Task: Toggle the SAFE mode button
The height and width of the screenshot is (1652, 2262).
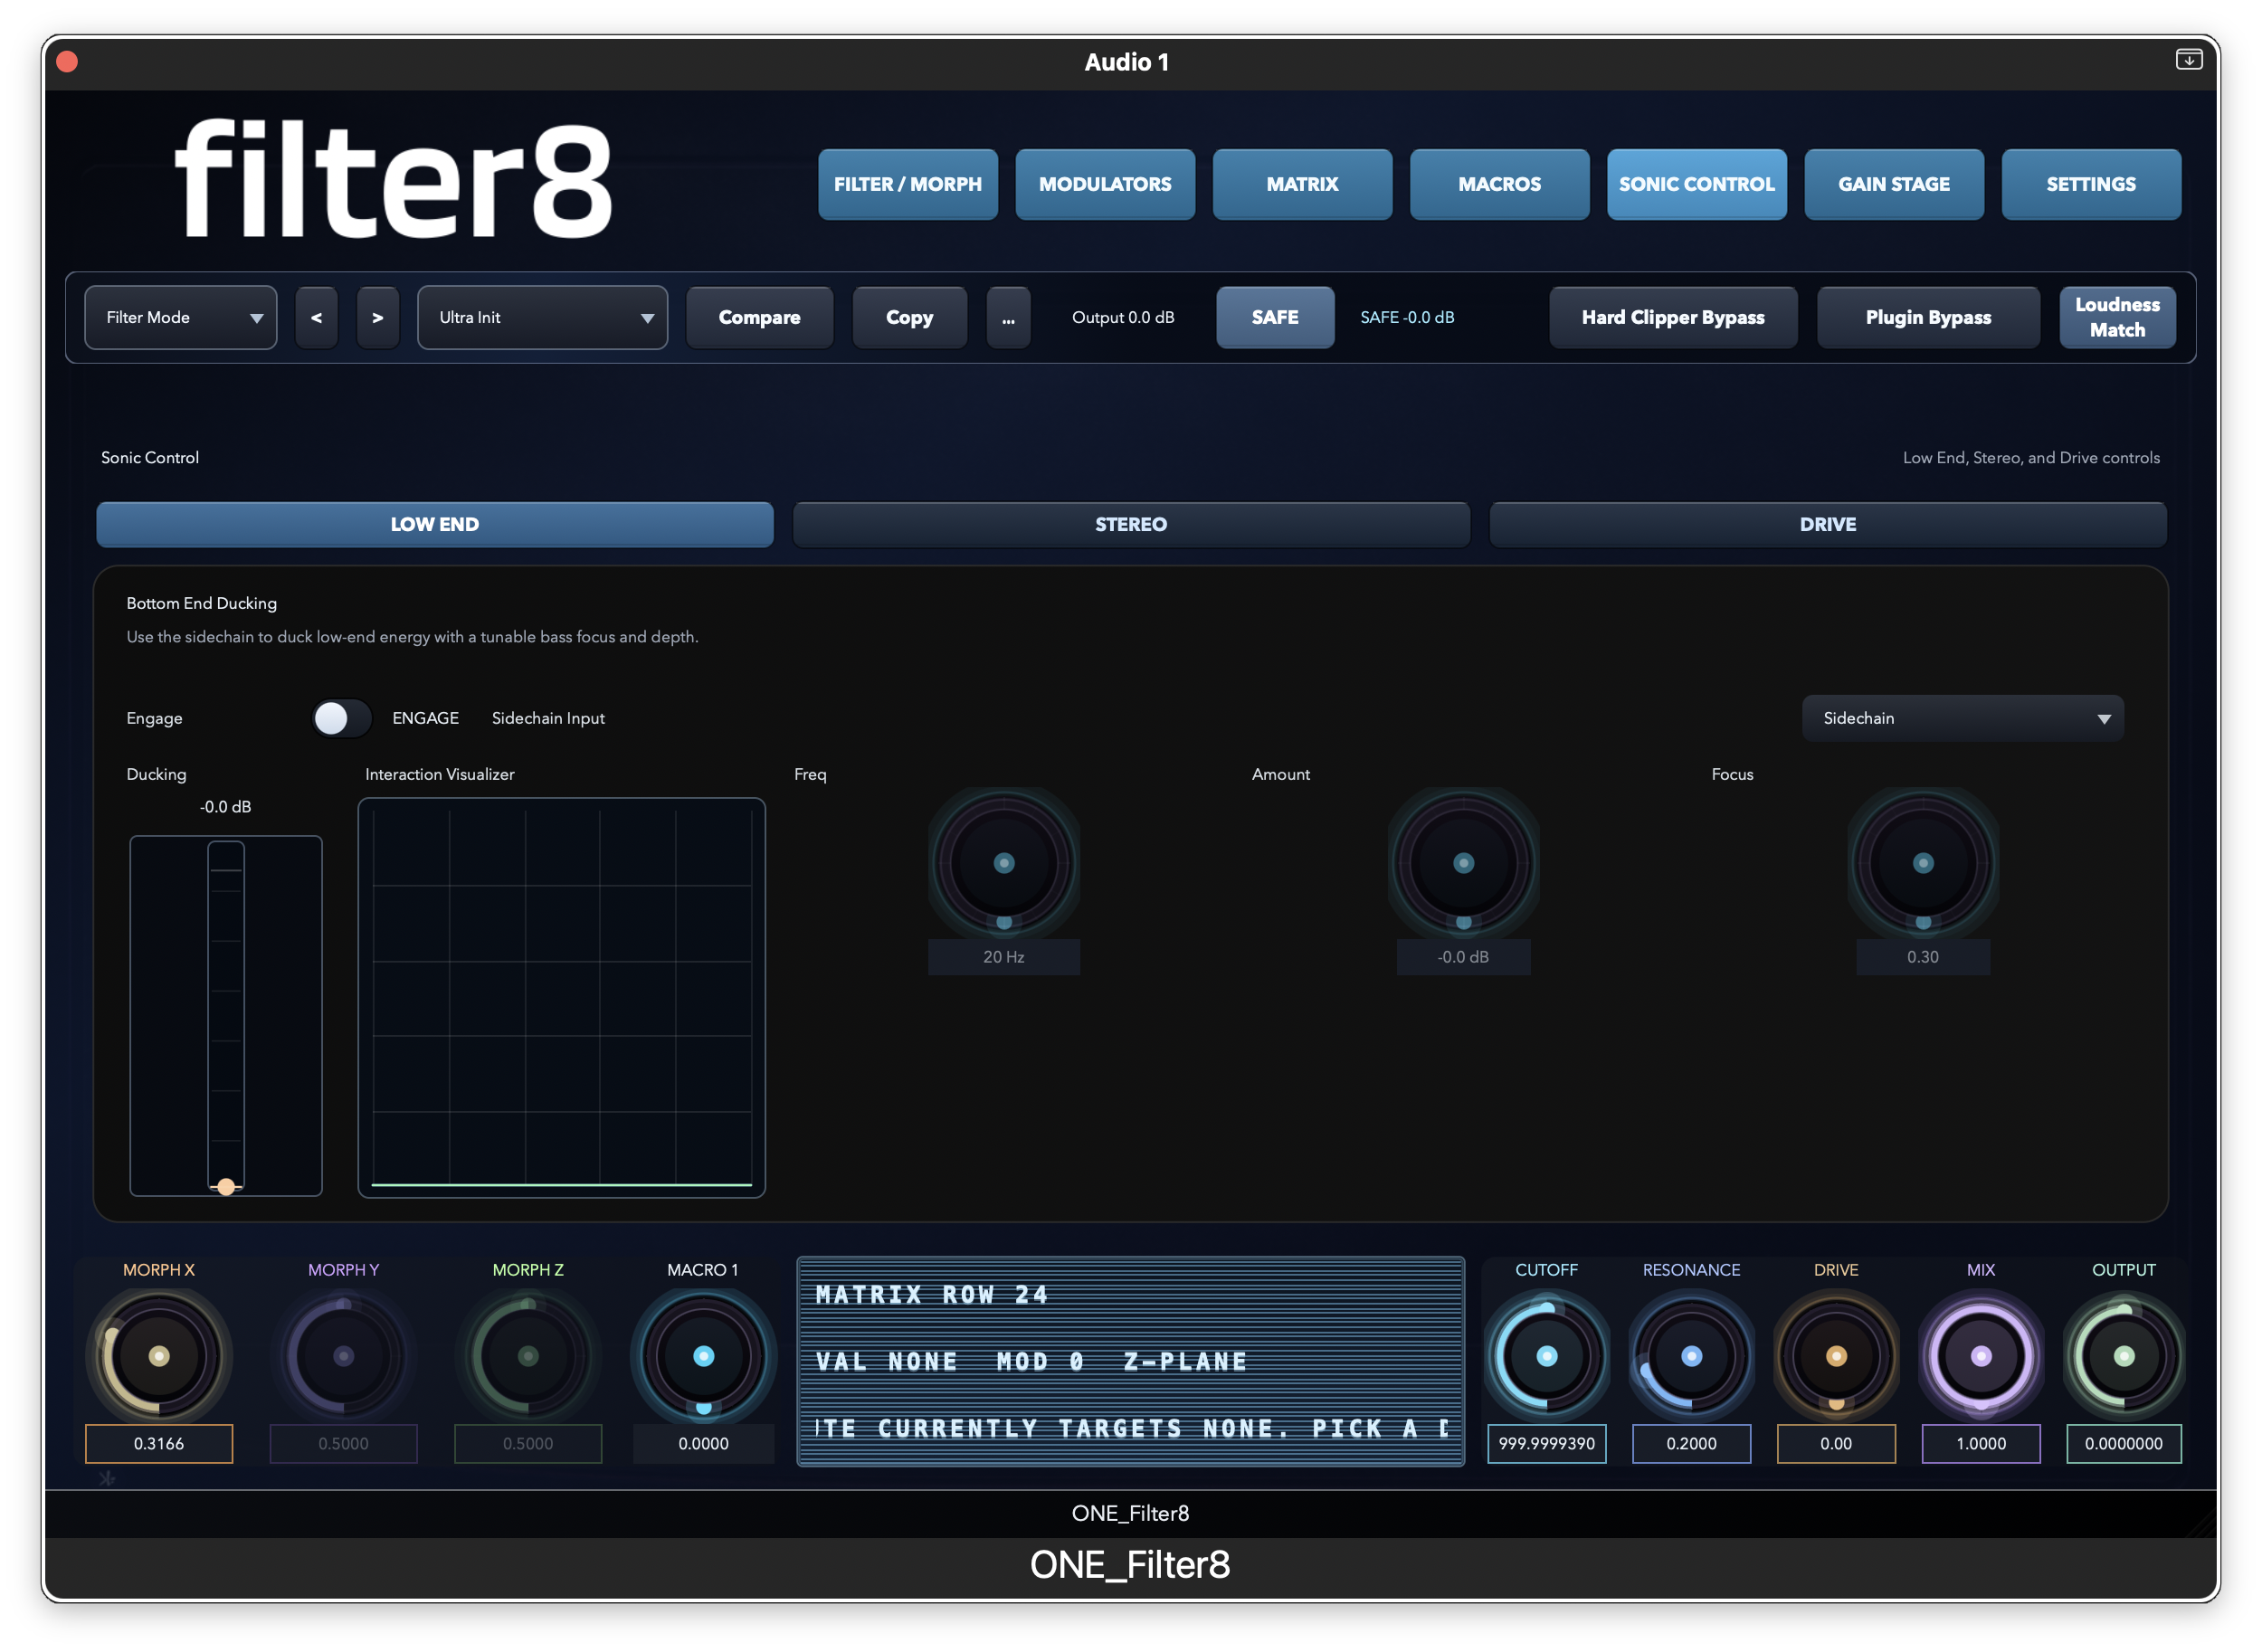Action: (x=1274, y=317)
